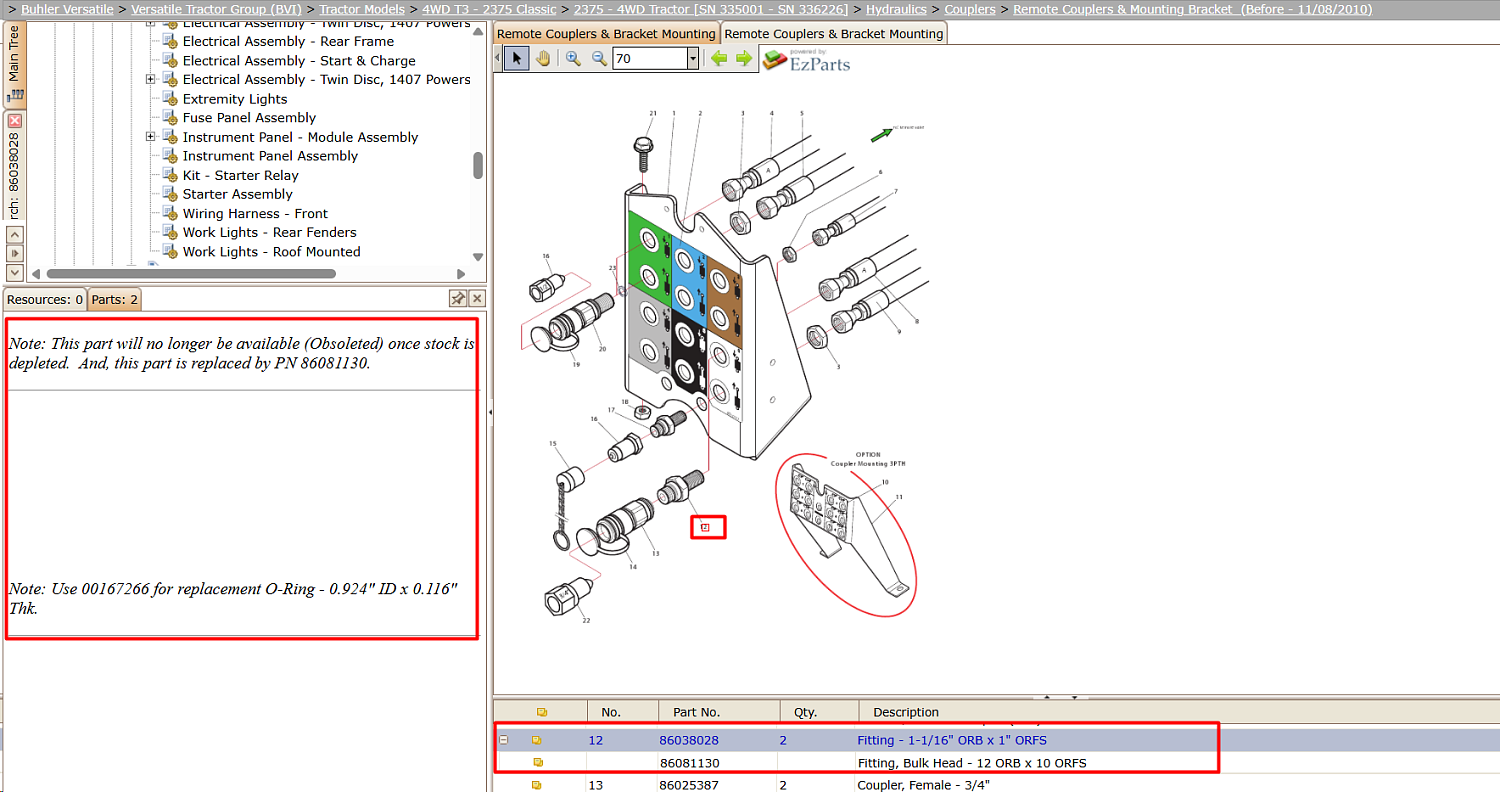Go to Couplers breadcrumb link
The height and width of the screenshot is (792, 1500).
pos(970,9)
